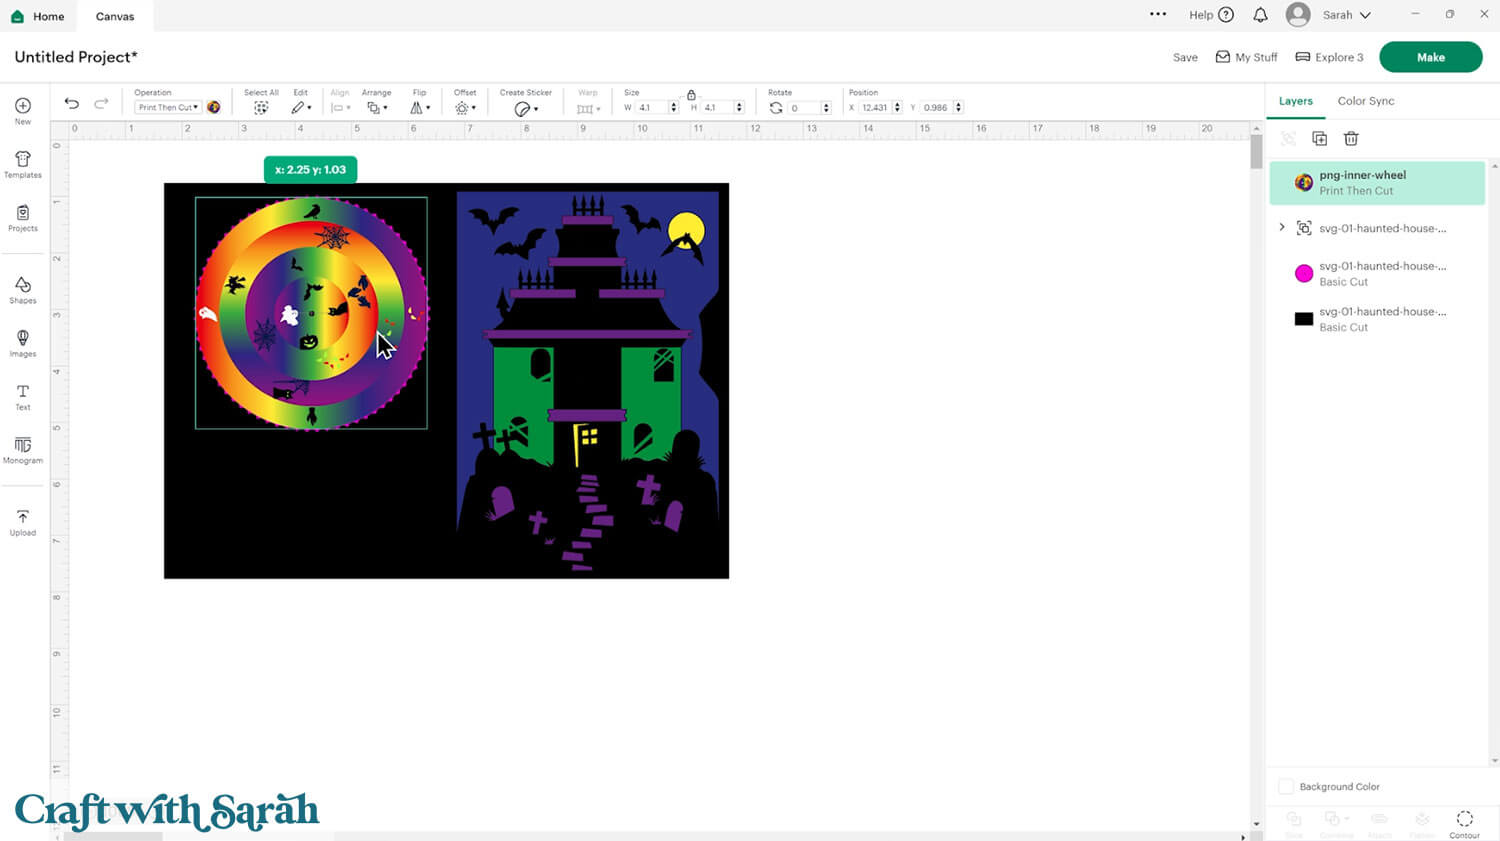
Task: Enable the Background Color checkbox
Action: (1286, 786)
